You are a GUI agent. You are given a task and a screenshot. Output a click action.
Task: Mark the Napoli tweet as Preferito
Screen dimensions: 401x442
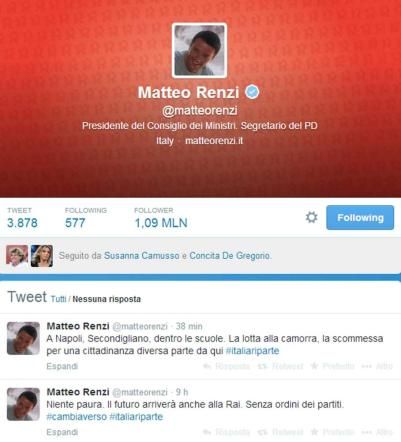(x=332, y=366)
